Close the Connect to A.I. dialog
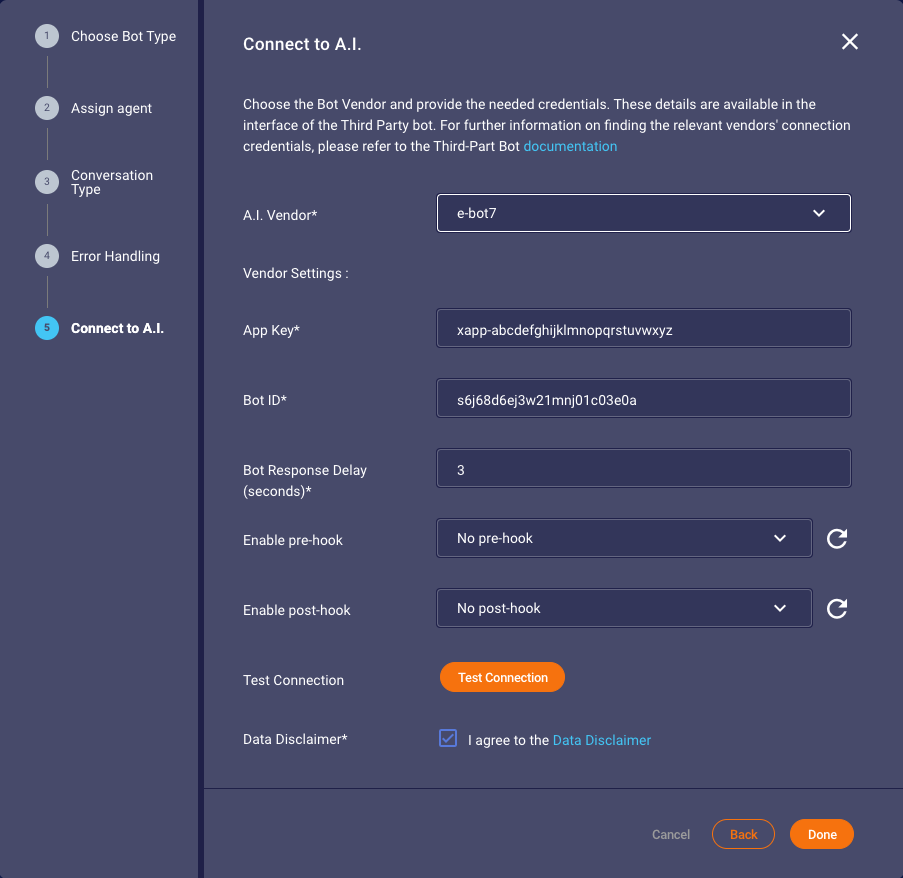The height and width of the screenshot is (878, 903). click(849, 41)
